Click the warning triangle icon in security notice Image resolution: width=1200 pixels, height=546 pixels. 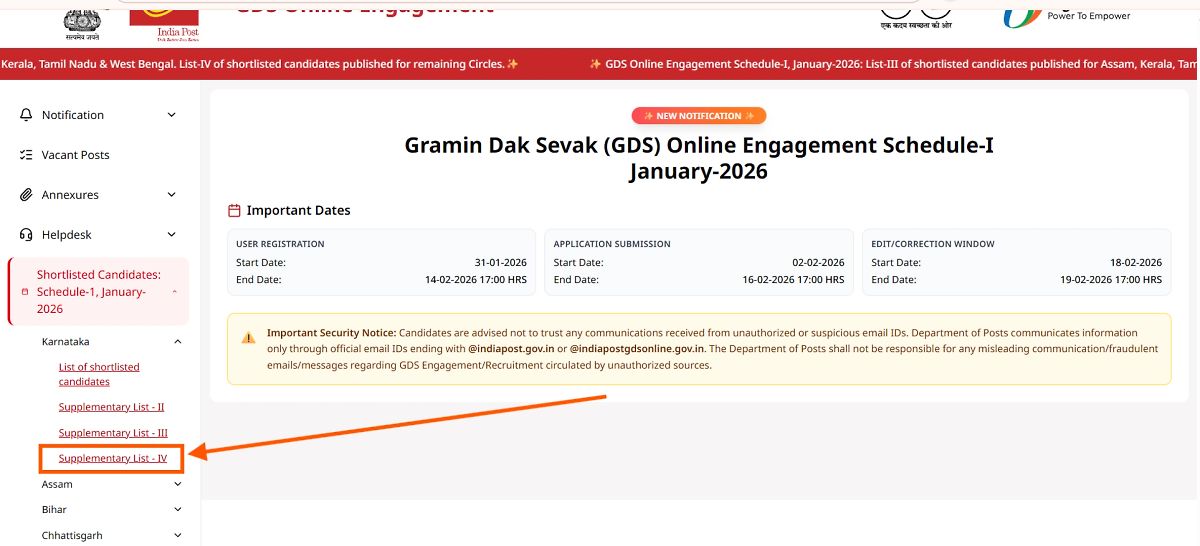pyautogui.click(x=248, y=338)
